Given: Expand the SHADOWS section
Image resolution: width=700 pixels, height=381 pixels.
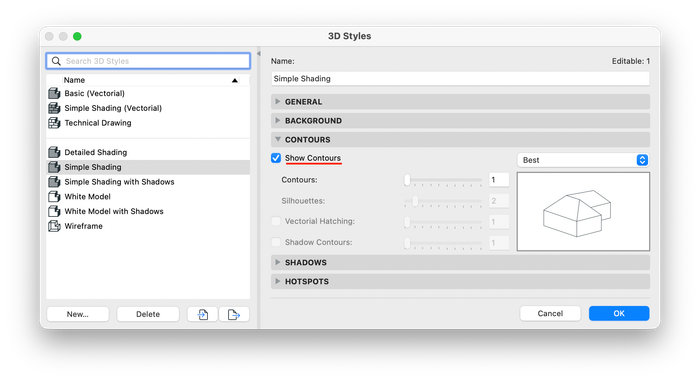Looking at the screenshot, I should coord(460,263).
